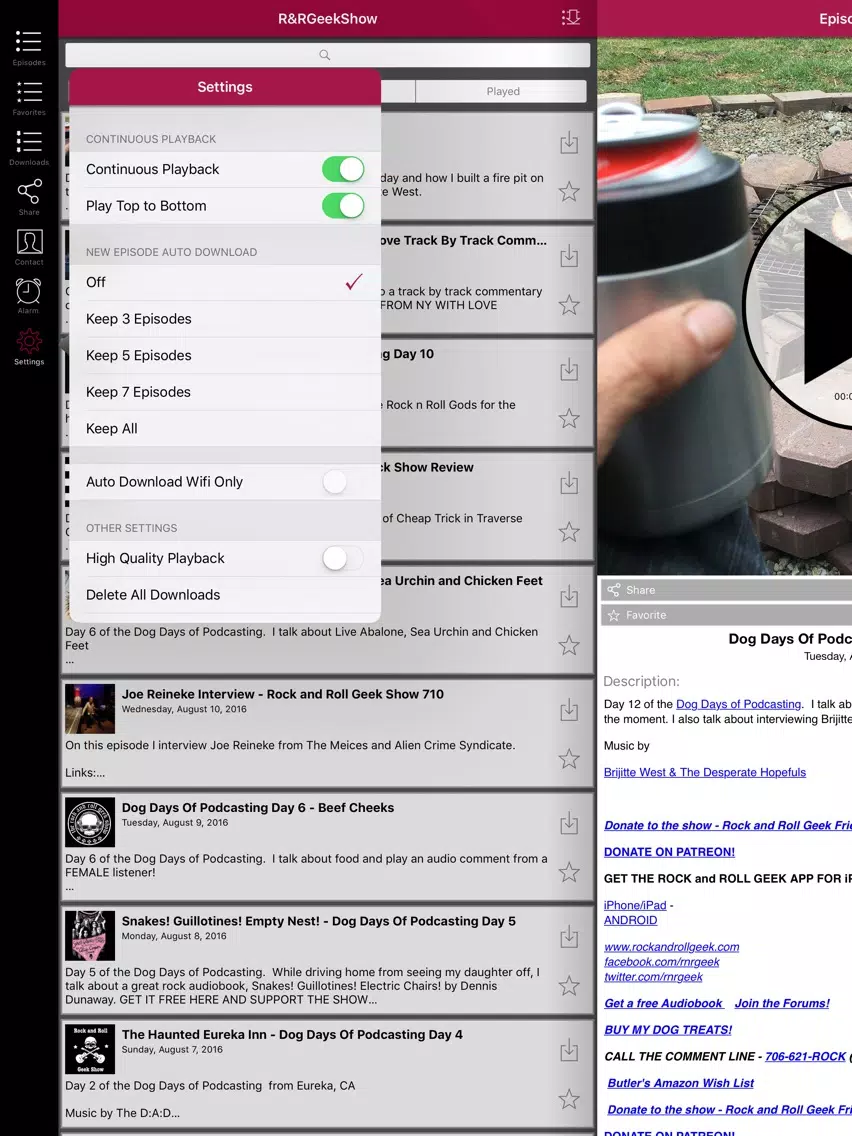Image resolution: width=852 pixels, height=1136 pixels.
Task: Star the Sea Urchin and Chicken Feet episode
Action: 569,646
